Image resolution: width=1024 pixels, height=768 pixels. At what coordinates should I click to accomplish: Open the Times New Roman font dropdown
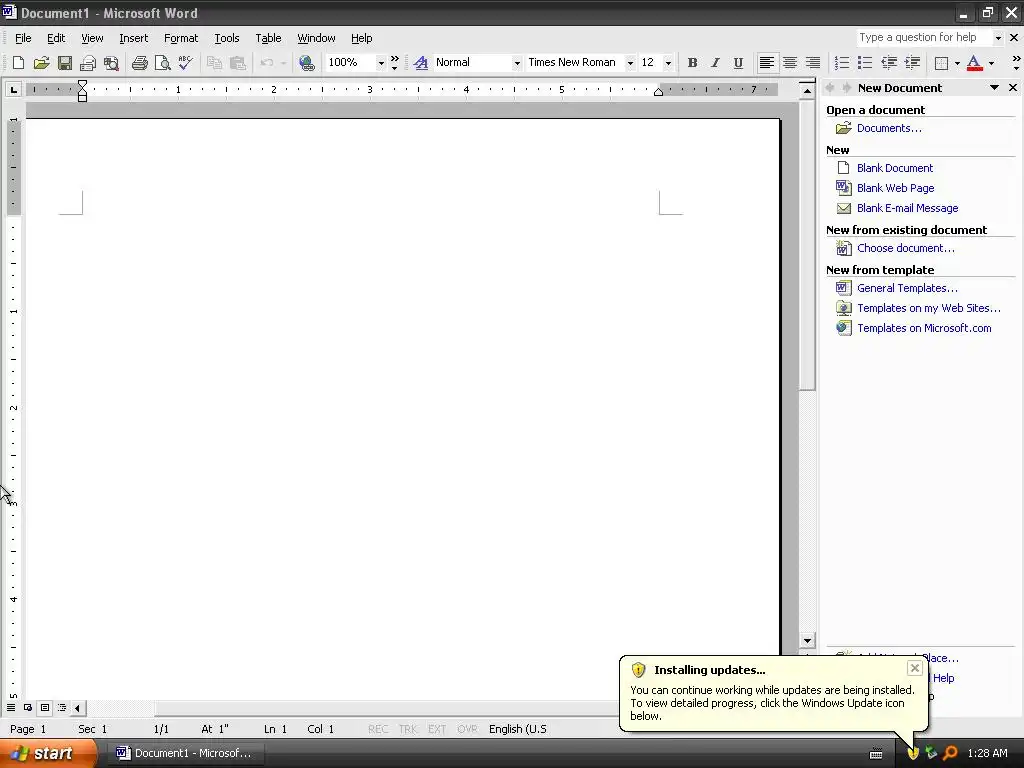pyautogui.click(x=630, y=63)
